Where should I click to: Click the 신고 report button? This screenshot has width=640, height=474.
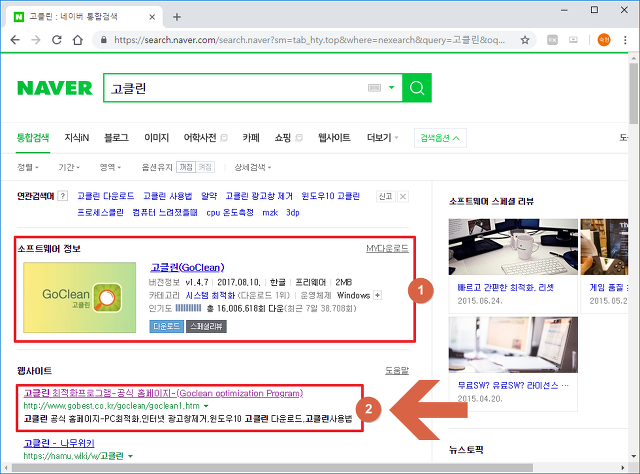(x=386, y=196)
